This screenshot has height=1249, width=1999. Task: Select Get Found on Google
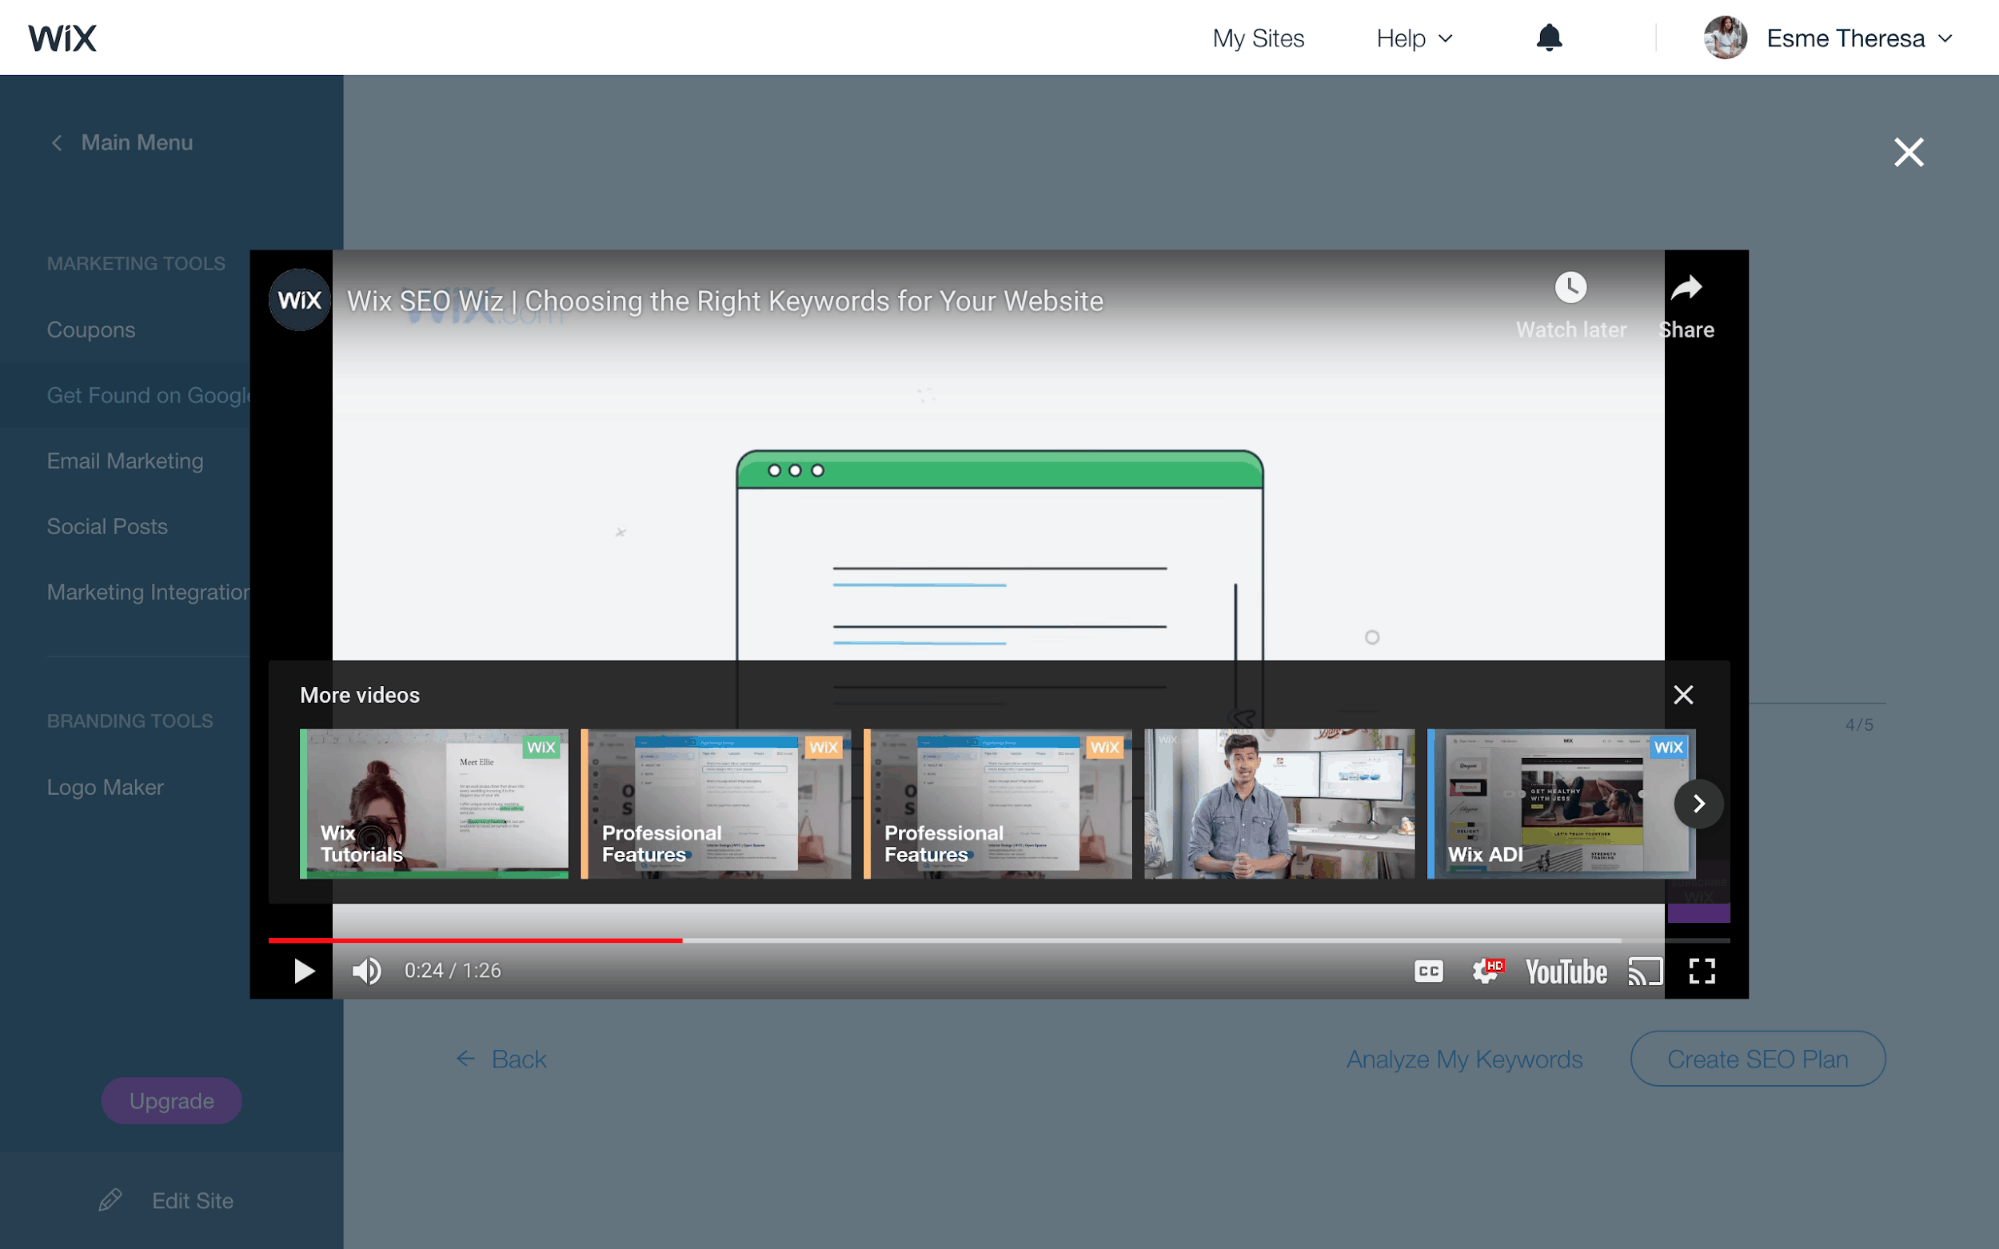pos(148,396)
